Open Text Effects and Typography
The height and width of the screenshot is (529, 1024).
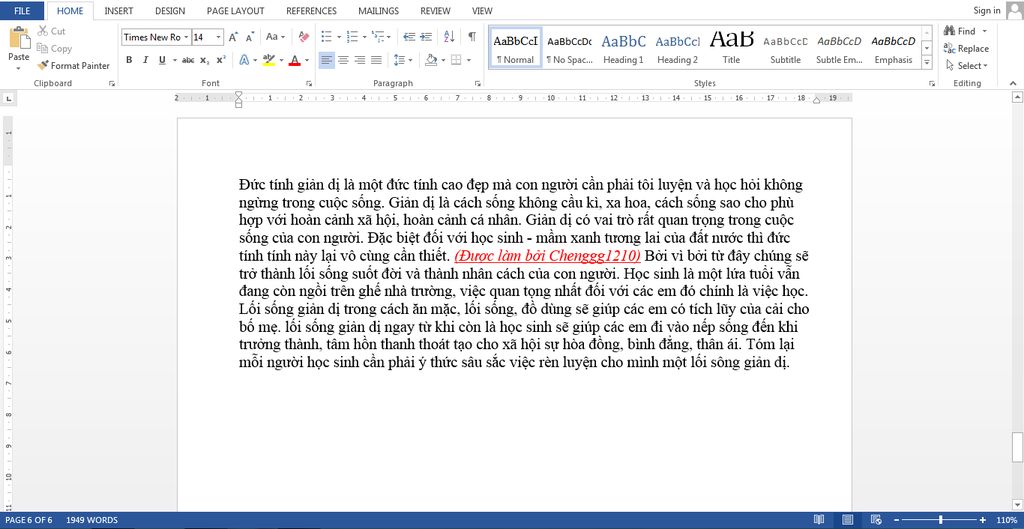tap(244, 60)
